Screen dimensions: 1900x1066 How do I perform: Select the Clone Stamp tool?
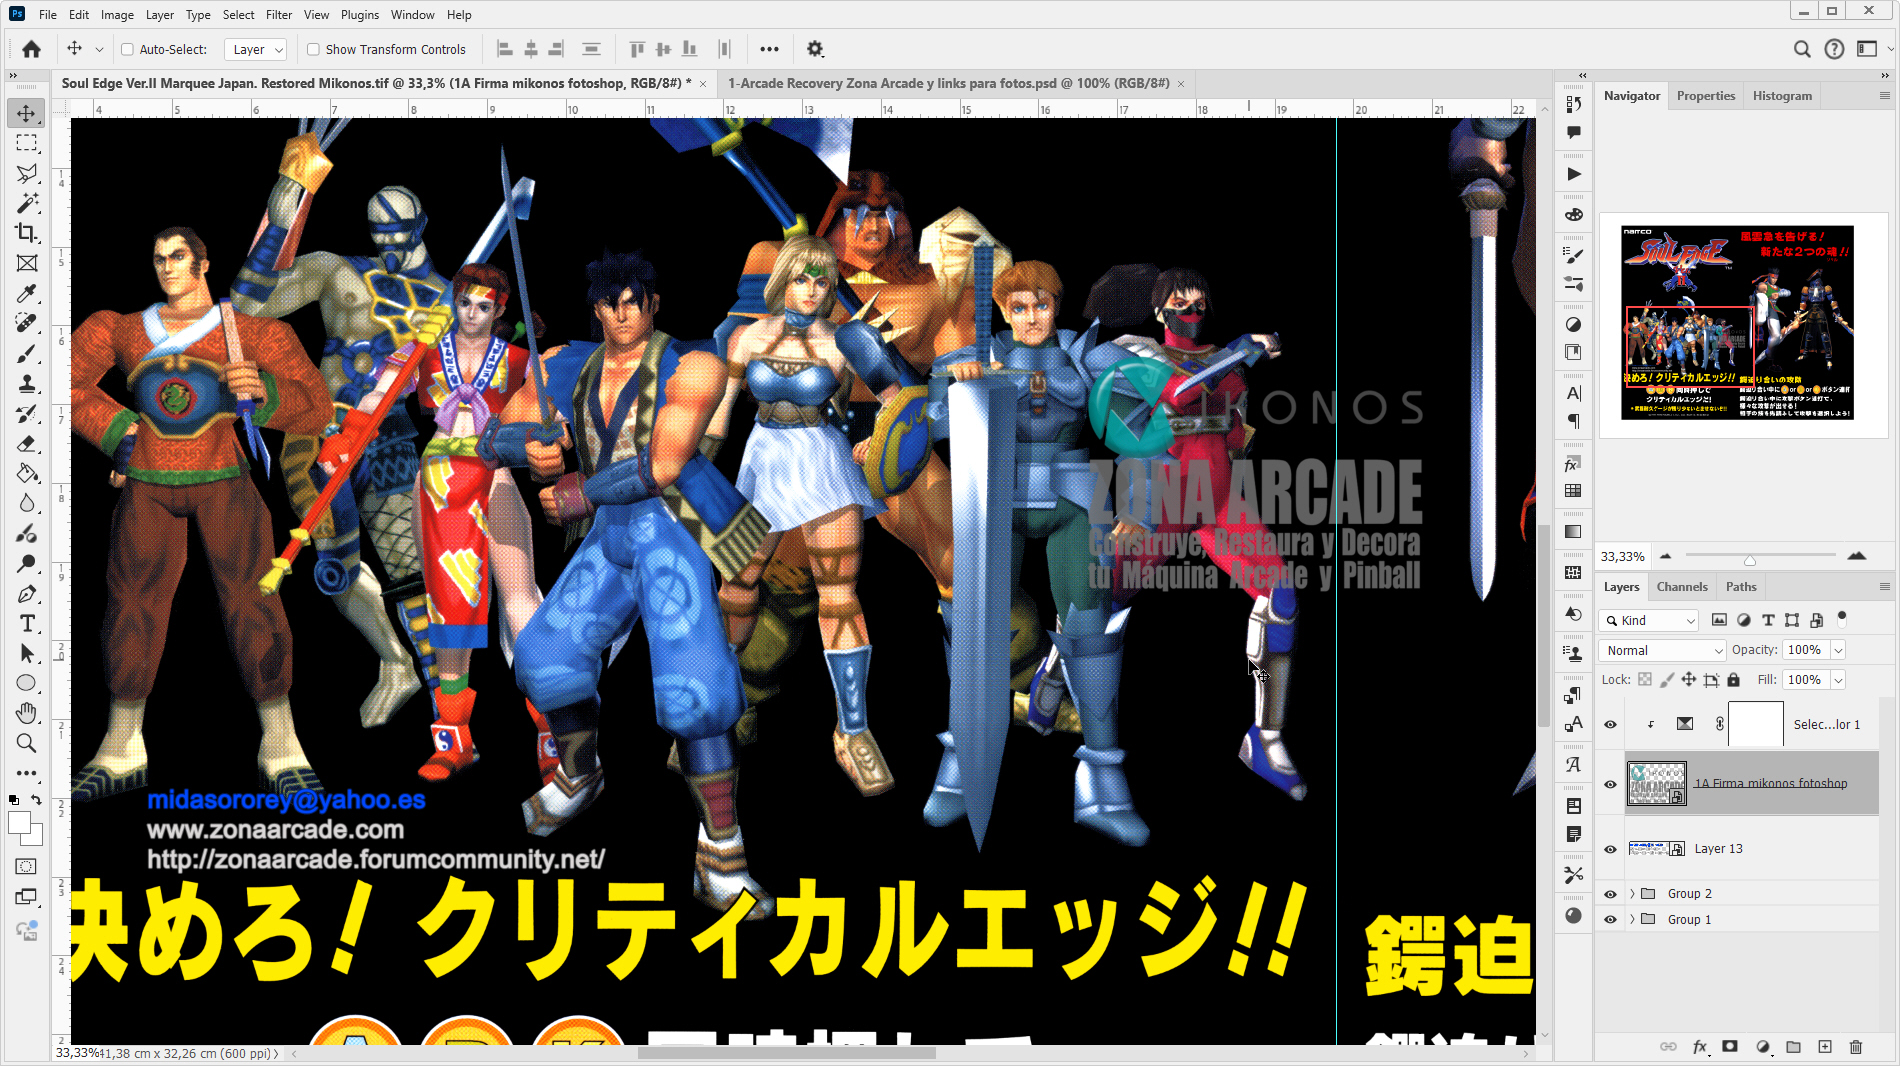(x=27, y=383)
